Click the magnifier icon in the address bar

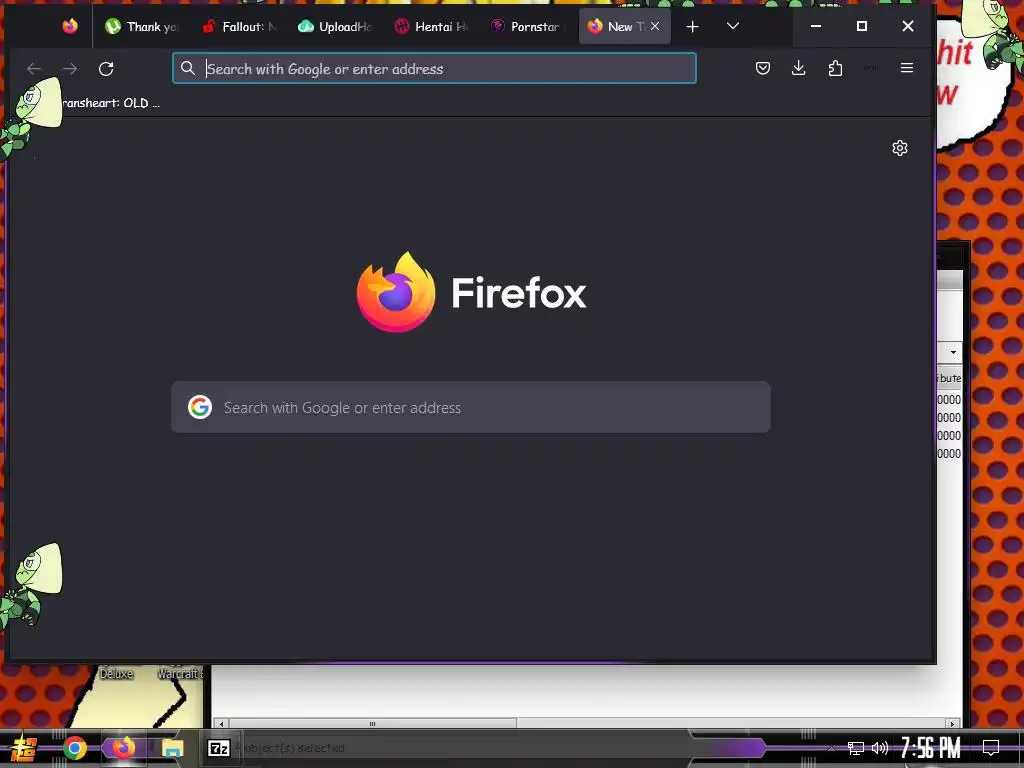coord(187,69)
